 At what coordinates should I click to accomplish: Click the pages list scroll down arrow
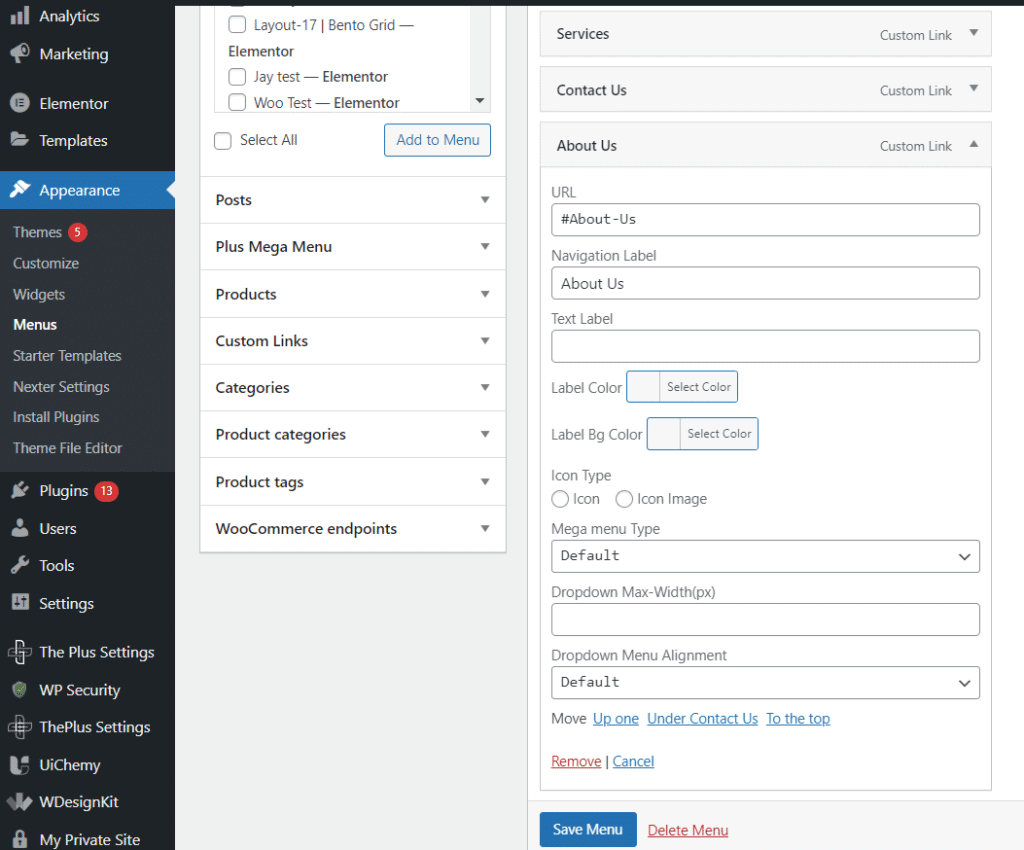tap(480, 101)
